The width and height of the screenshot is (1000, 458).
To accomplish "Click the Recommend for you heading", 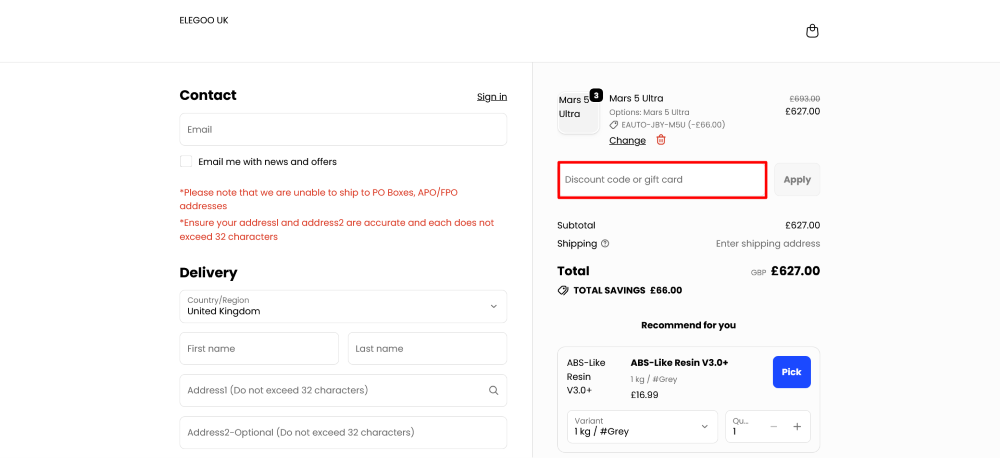I will coord(688,325).
